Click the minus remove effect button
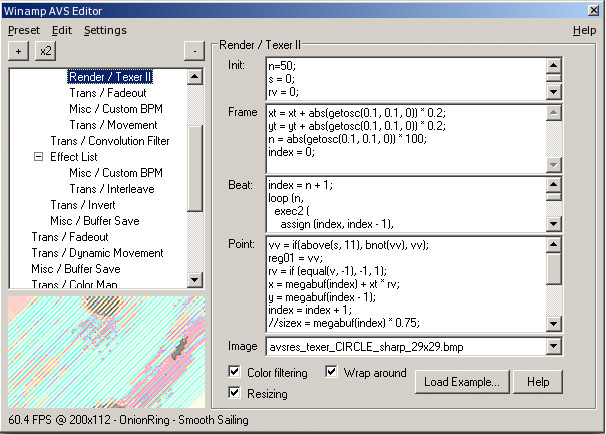 (x=194, y=51)
